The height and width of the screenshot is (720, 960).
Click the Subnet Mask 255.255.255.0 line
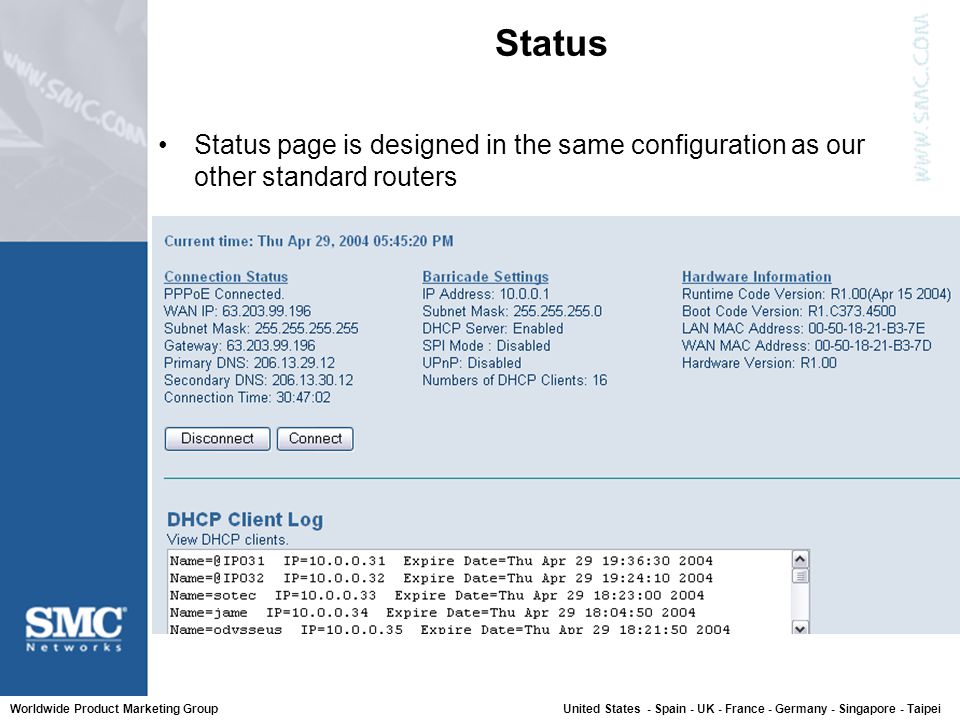512,311
